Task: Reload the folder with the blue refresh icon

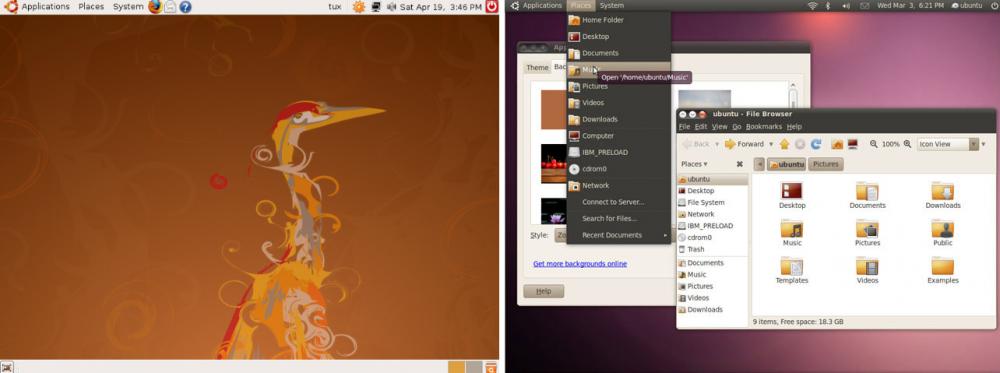Action: click(816, 144)
